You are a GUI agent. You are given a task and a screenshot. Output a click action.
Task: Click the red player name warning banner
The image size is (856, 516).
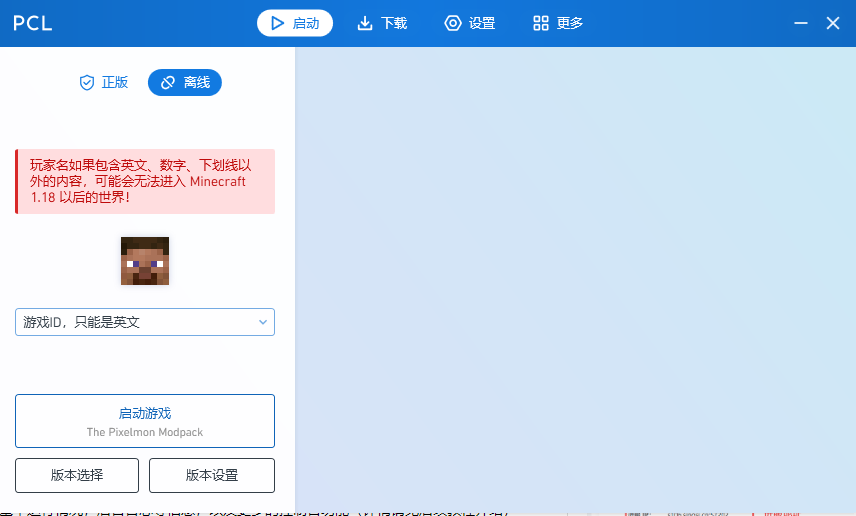145,181
